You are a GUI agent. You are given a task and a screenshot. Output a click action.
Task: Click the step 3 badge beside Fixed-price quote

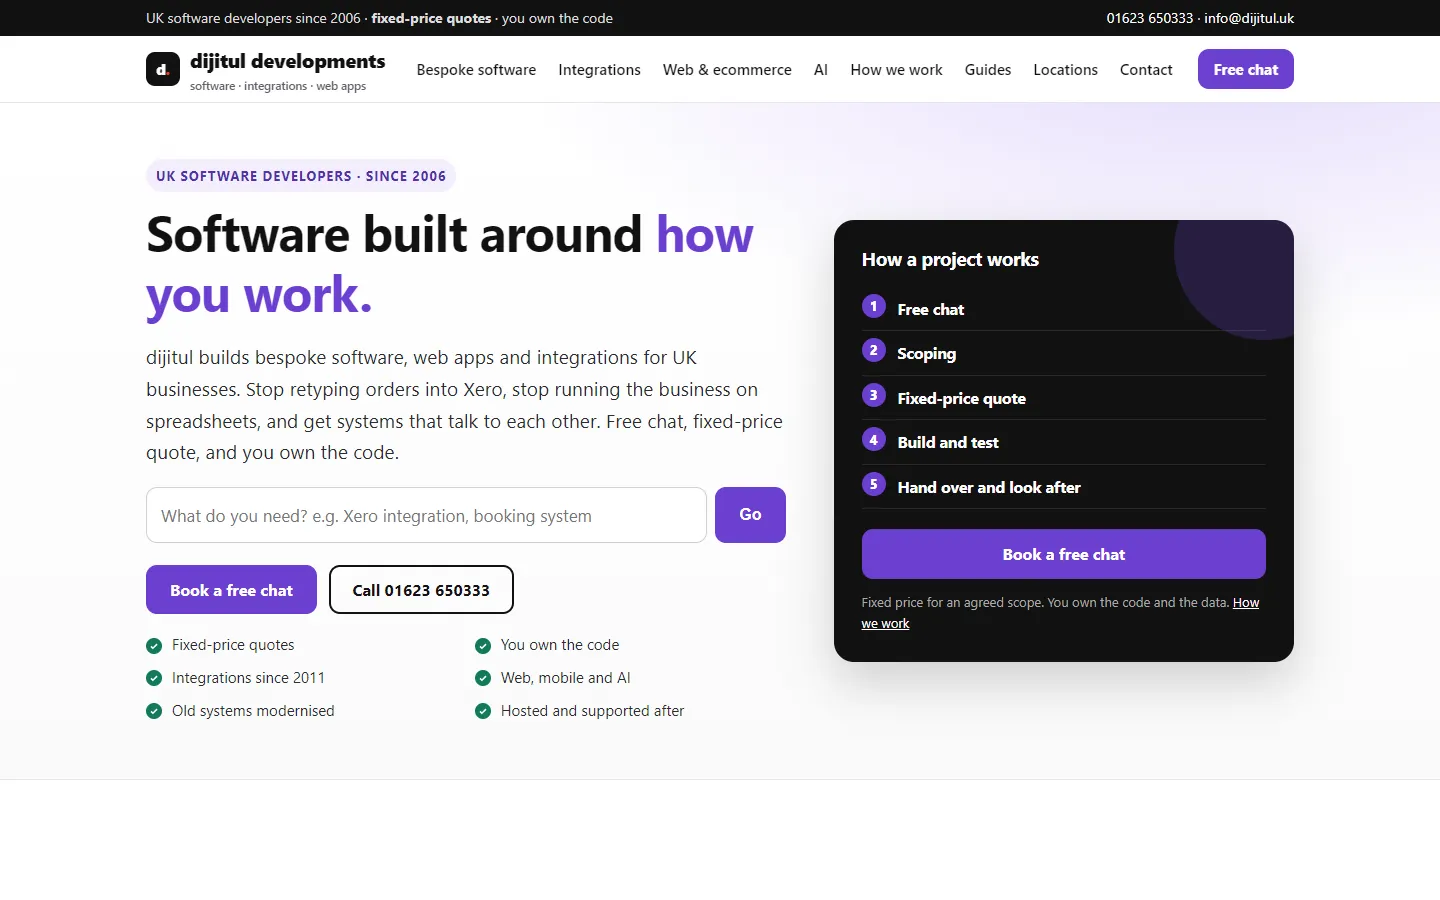pos(874,395)
